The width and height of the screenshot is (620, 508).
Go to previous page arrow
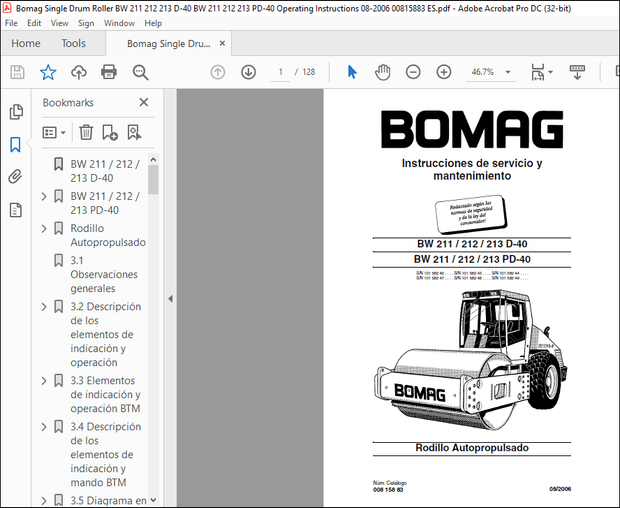coord(217,72)
